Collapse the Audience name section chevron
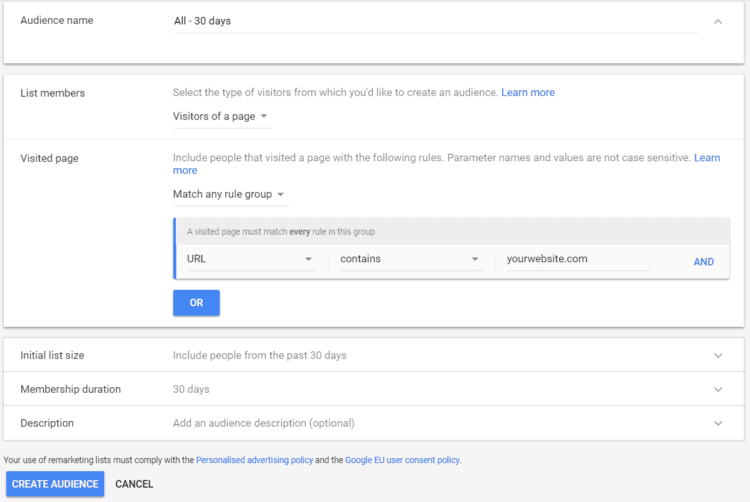 pyautogui.click(x=717, y=21)
